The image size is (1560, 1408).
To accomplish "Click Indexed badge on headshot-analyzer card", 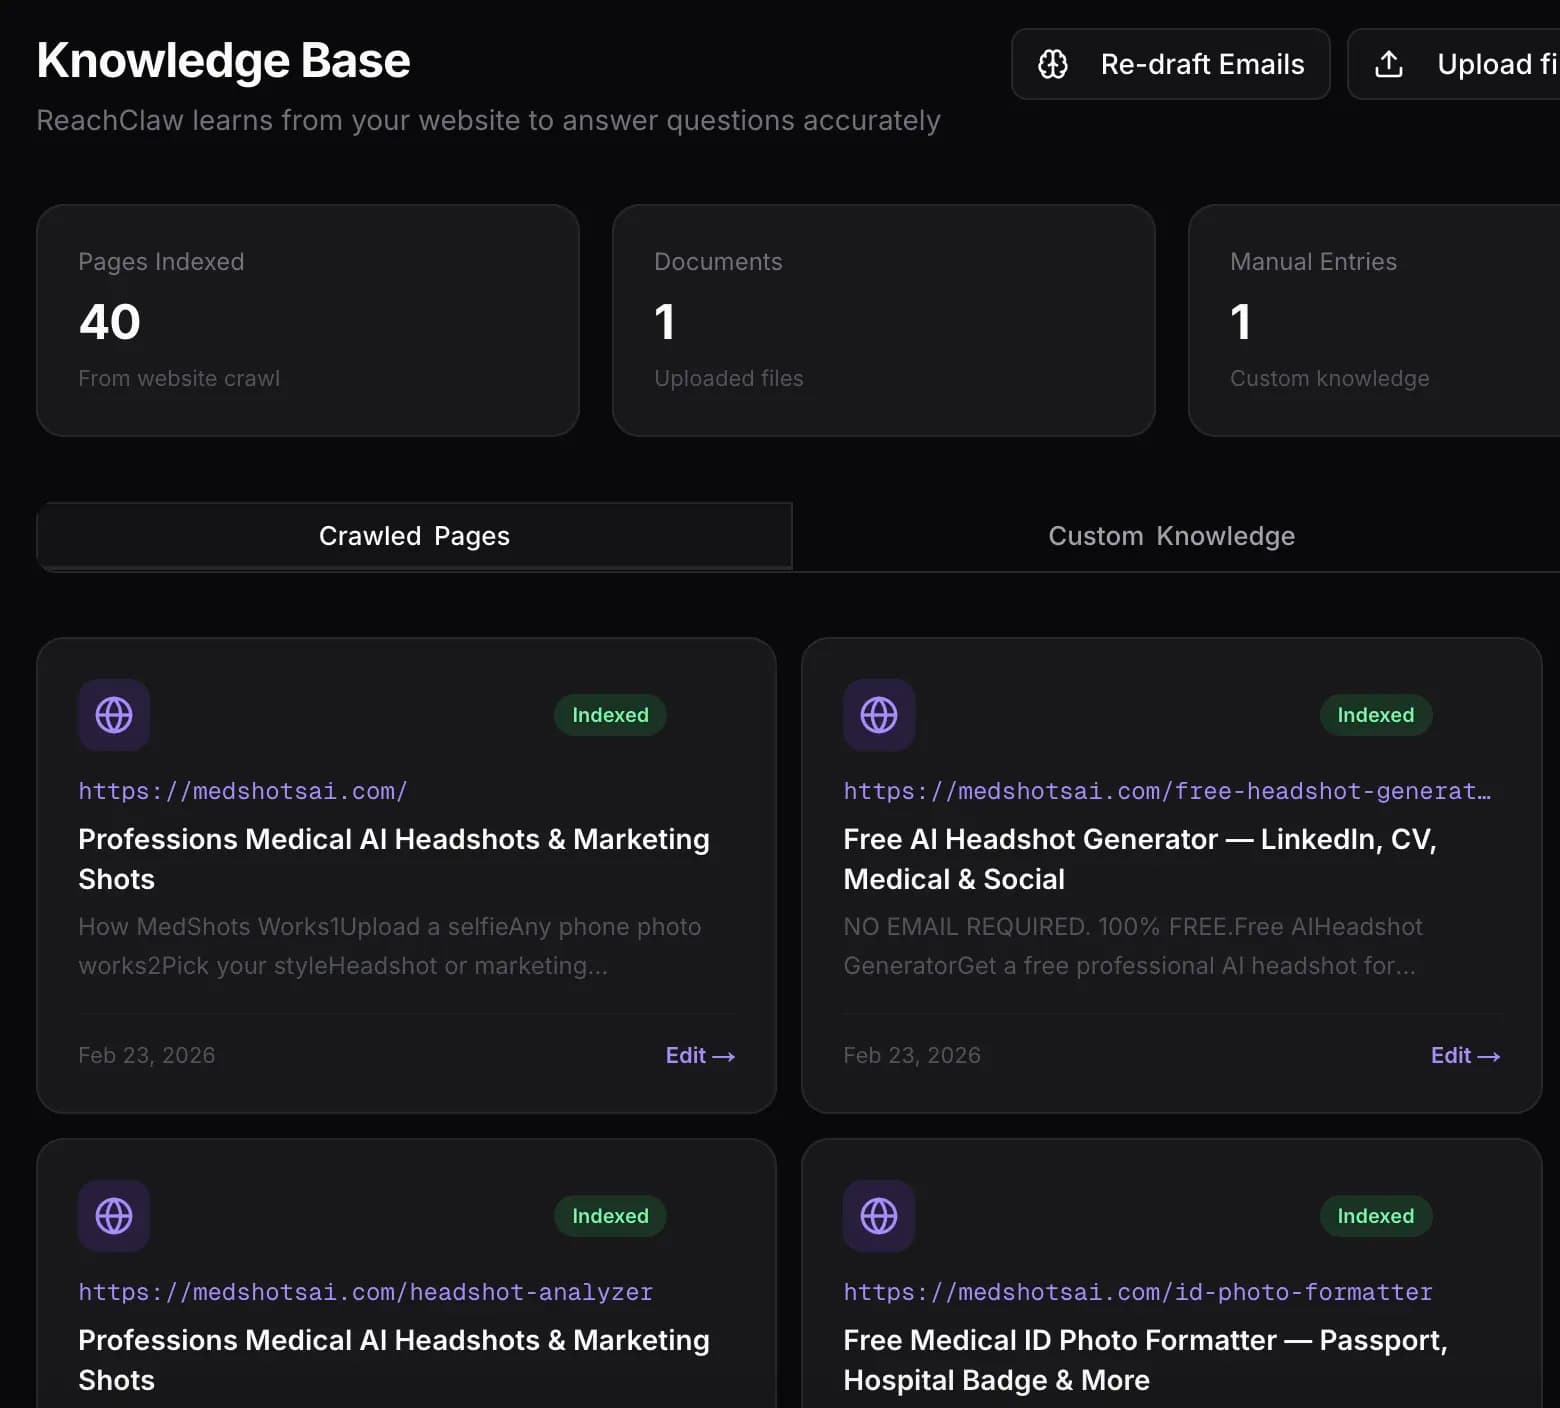I will (x=610, y=1216).
